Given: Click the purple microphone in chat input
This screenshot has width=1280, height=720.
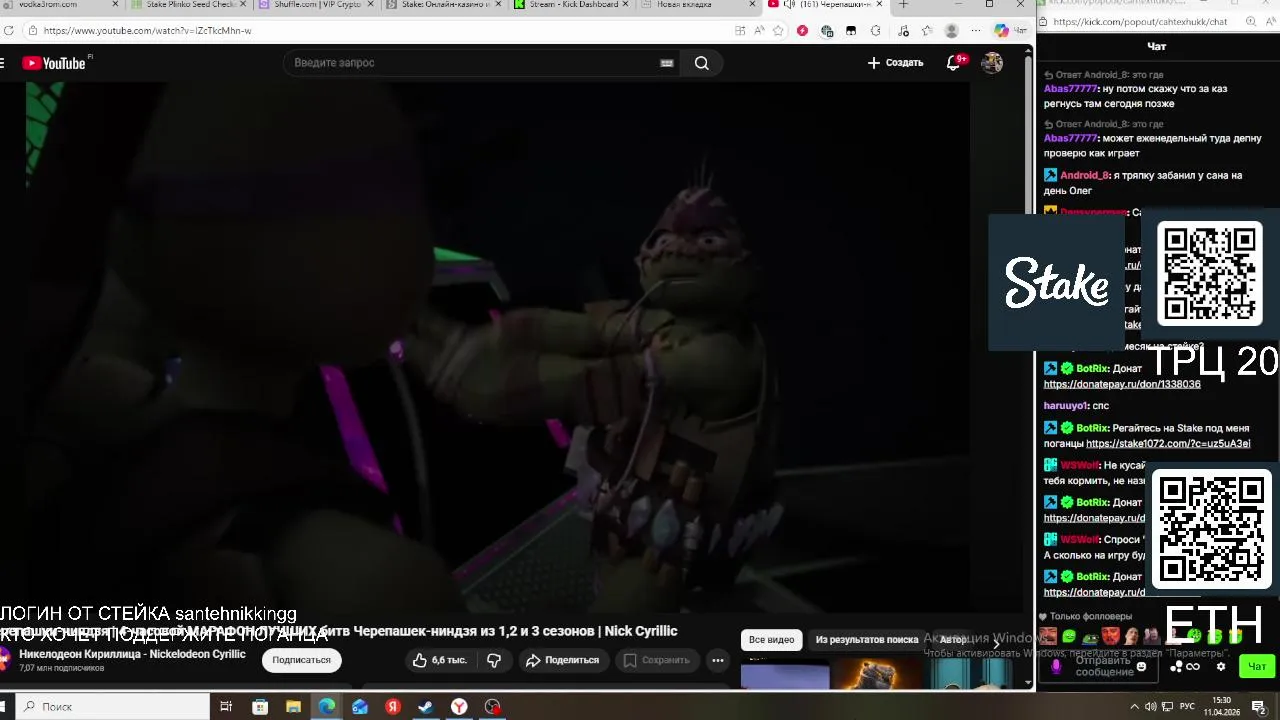Looking at the screenshot, I should pyautogui.click(x=1055, y=667).
